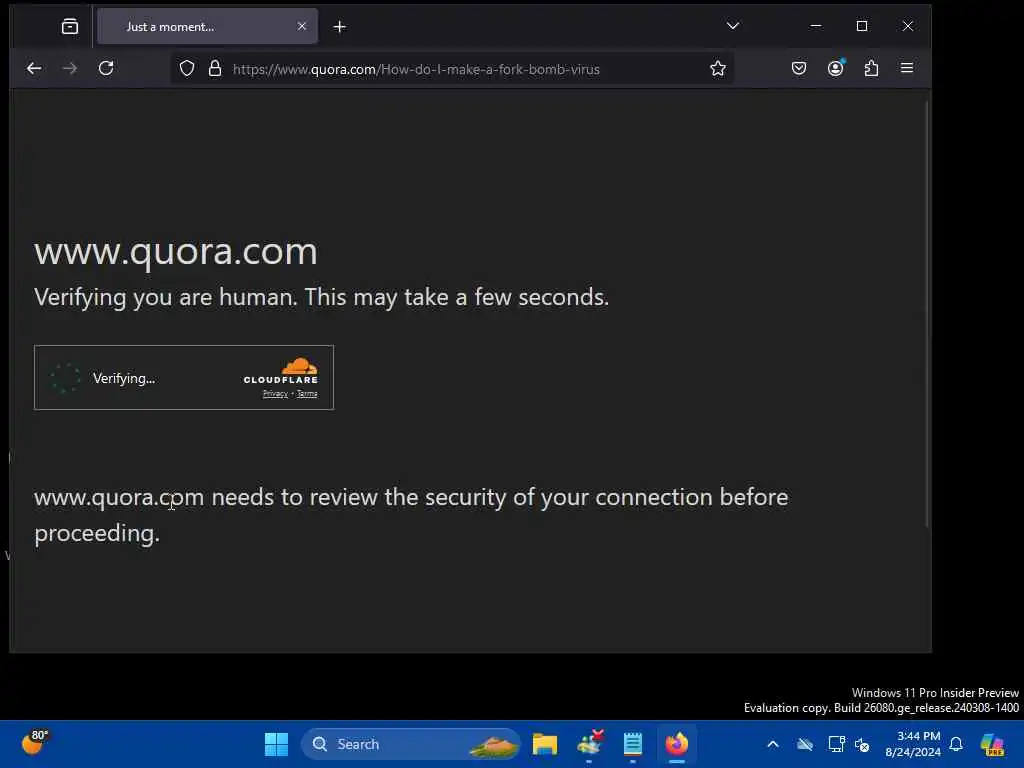The height and width of the screenshot is (768, 1024).
Task: Open the Firefox account icon
Action: (x=835, y=68)
